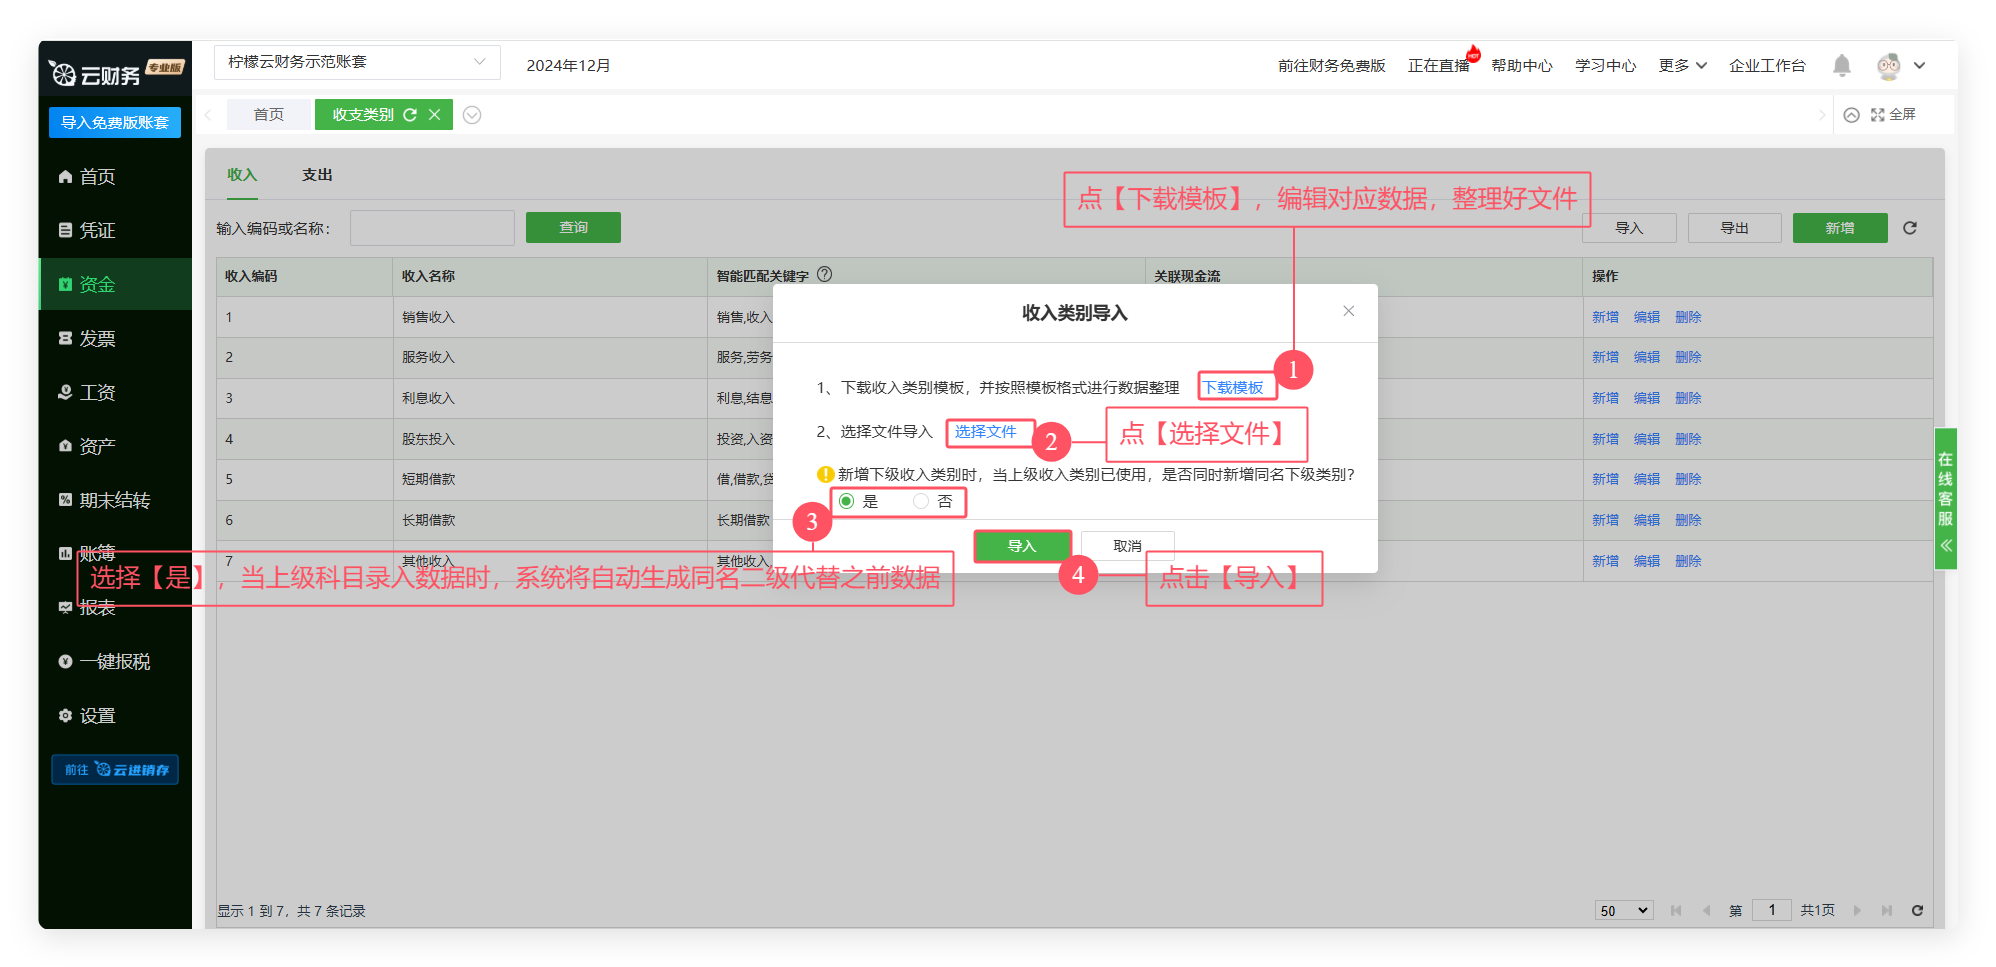Open the 柠檬云财务示范账套 account dropdown

point(357,62)
